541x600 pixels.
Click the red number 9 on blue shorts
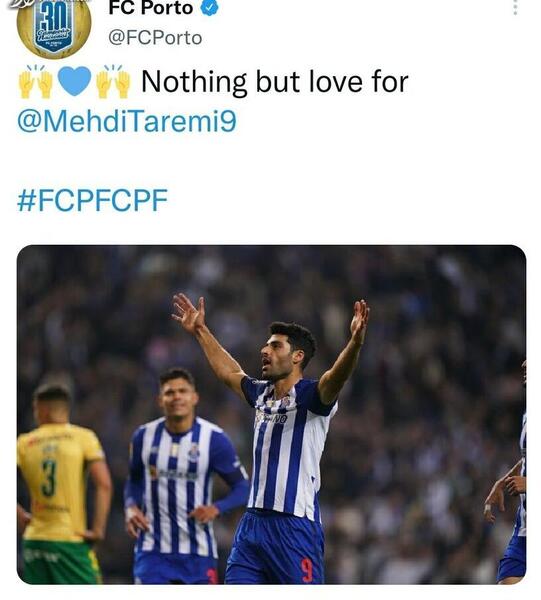[306, 571]
